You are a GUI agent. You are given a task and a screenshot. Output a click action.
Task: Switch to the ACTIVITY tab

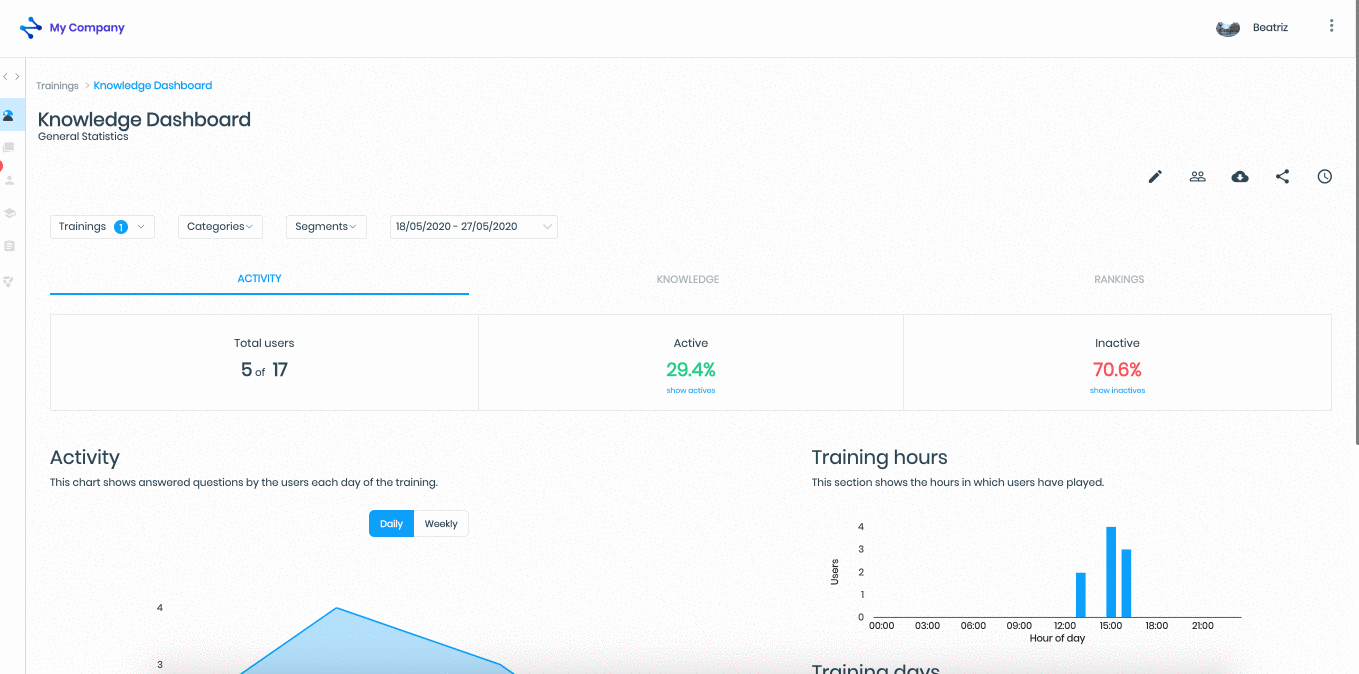coord(259,279)
